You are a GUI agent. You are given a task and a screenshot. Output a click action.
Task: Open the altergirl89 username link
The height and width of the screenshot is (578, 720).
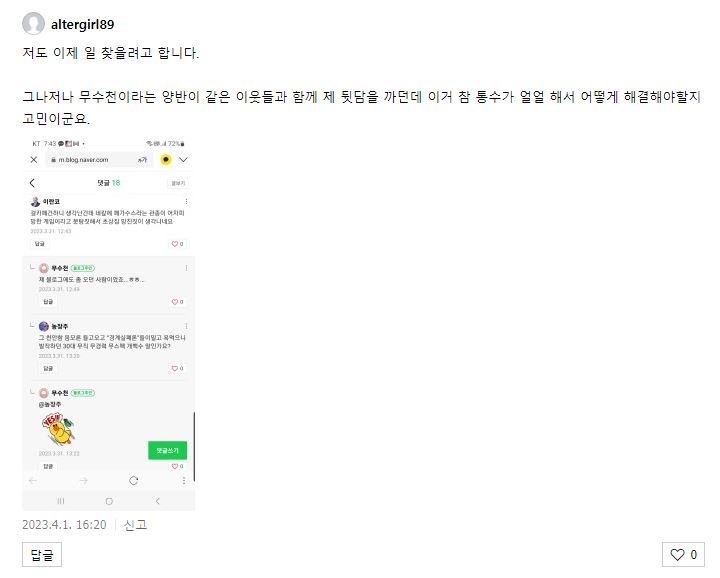[82, 24]
